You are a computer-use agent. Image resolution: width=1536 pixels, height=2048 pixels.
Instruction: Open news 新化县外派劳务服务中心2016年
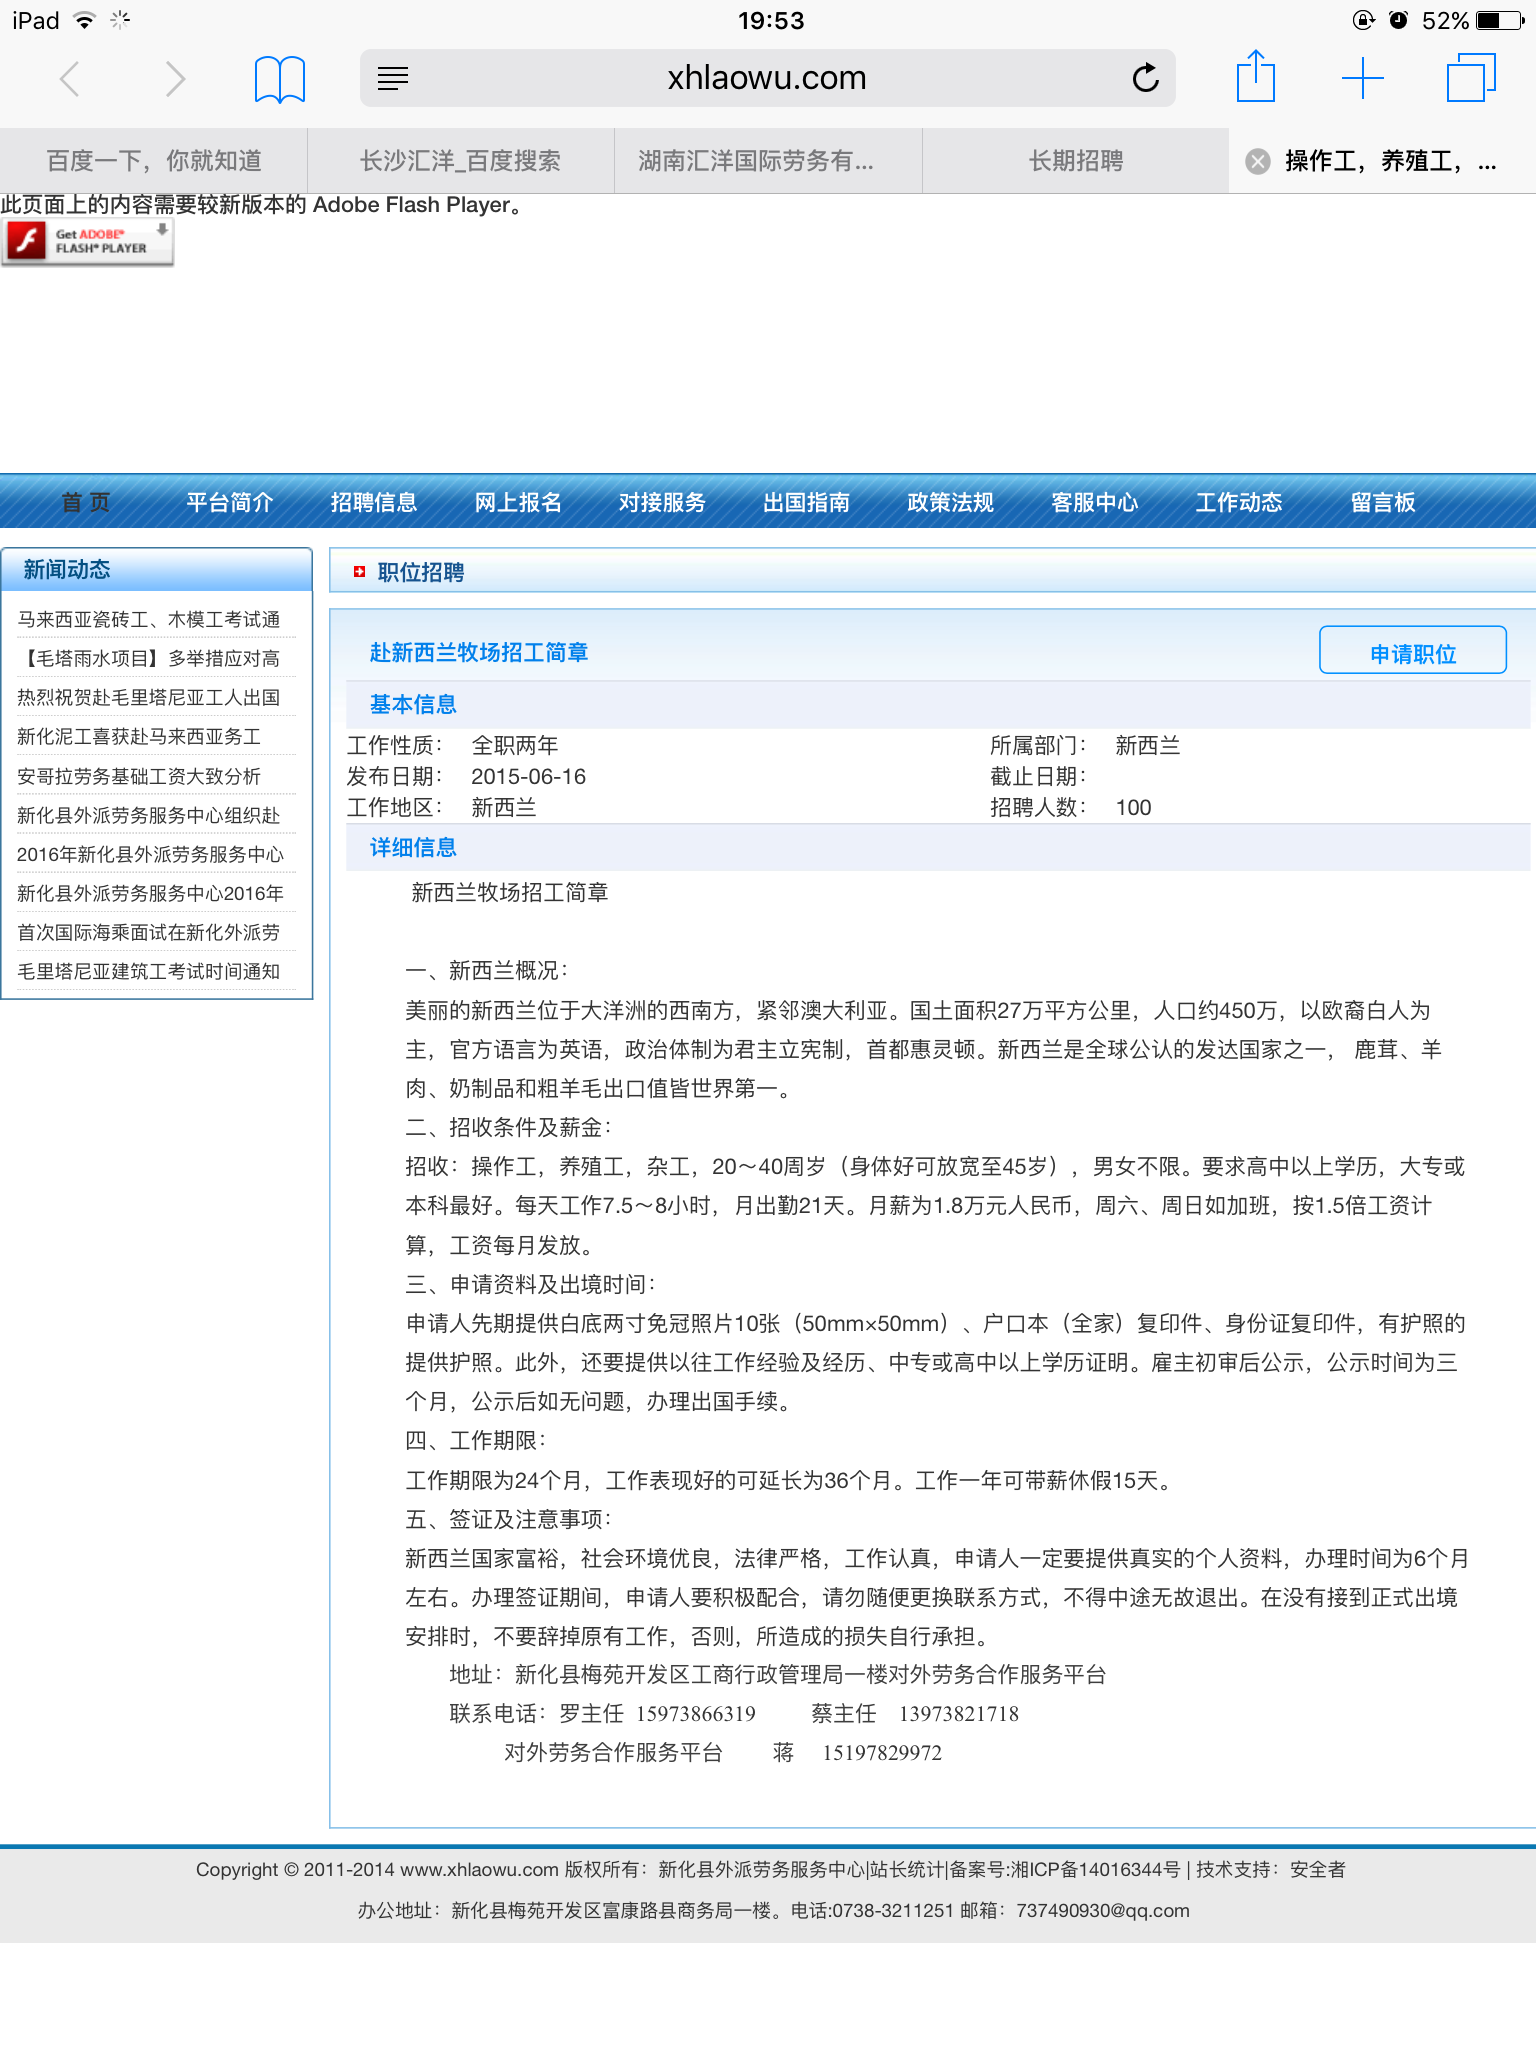150,893
